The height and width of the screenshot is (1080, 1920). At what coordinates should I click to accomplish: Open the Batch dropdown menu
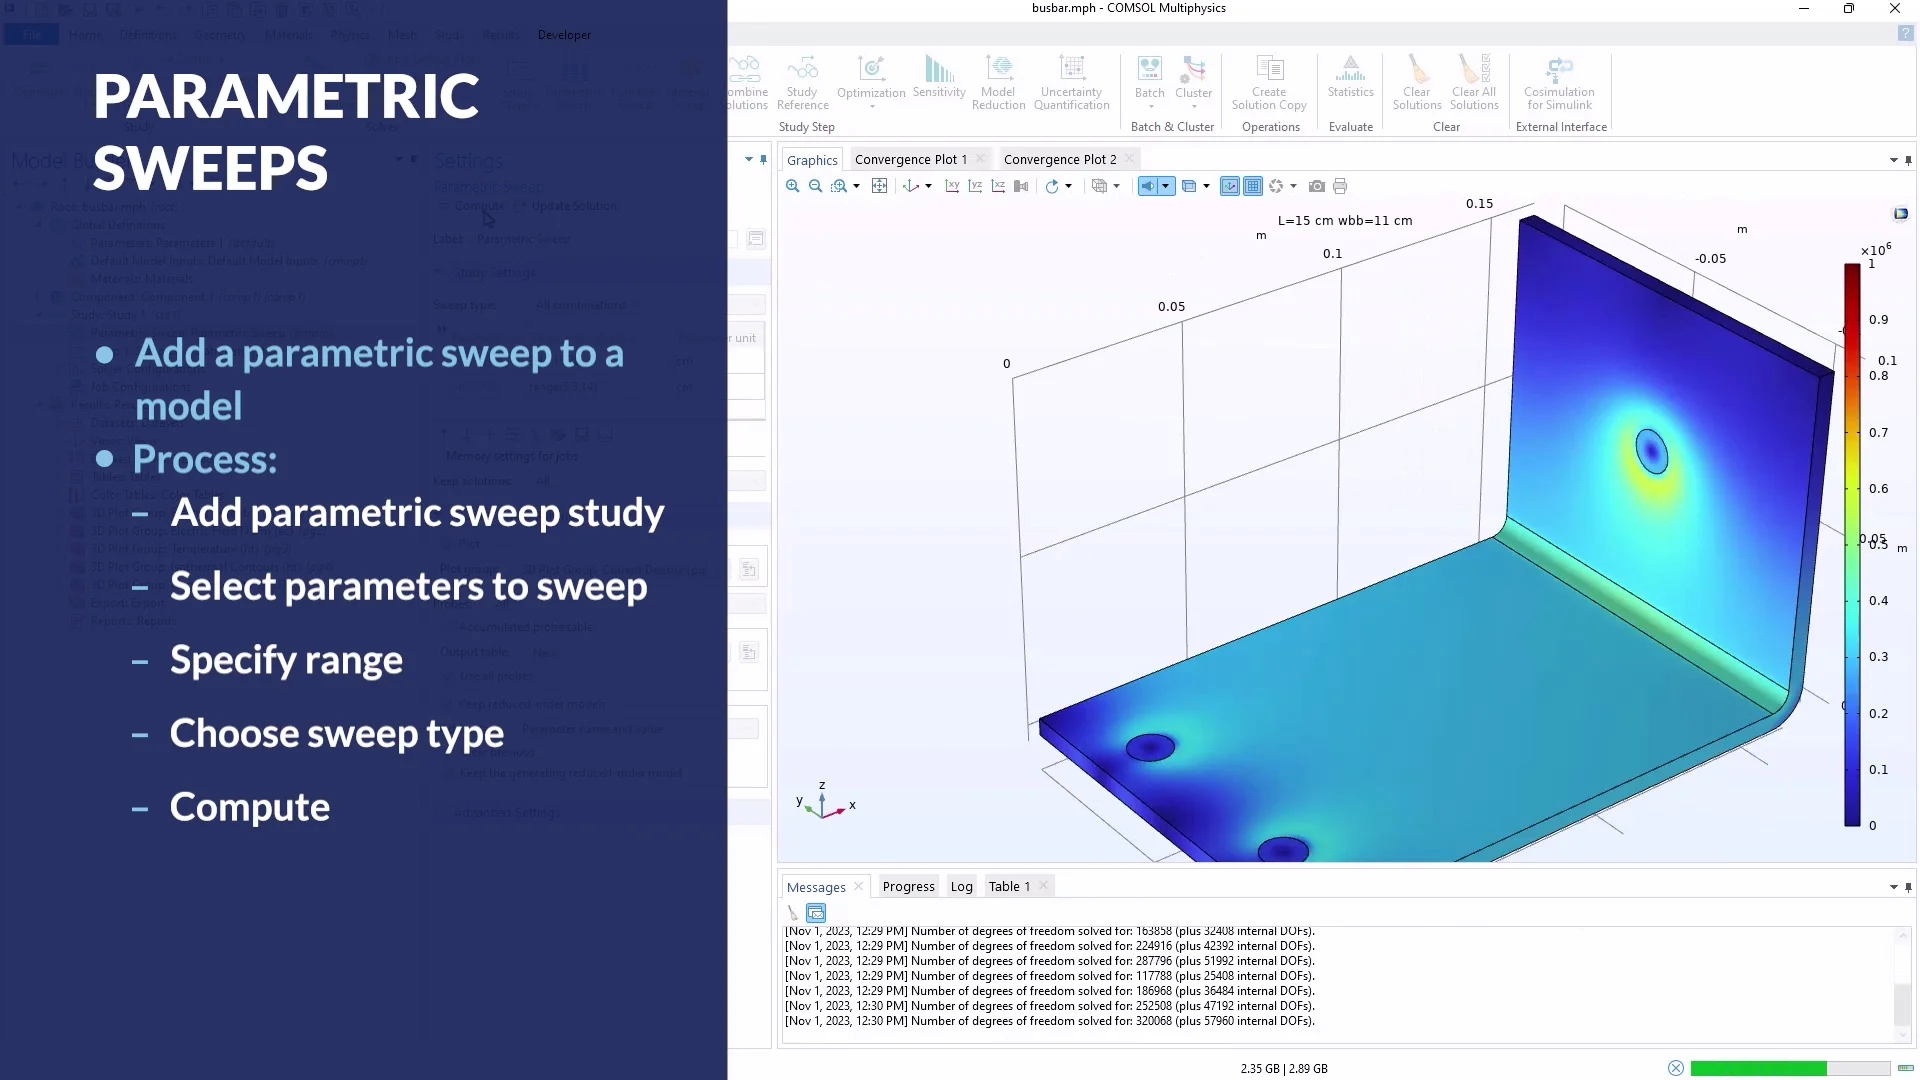pos(1150,106)
